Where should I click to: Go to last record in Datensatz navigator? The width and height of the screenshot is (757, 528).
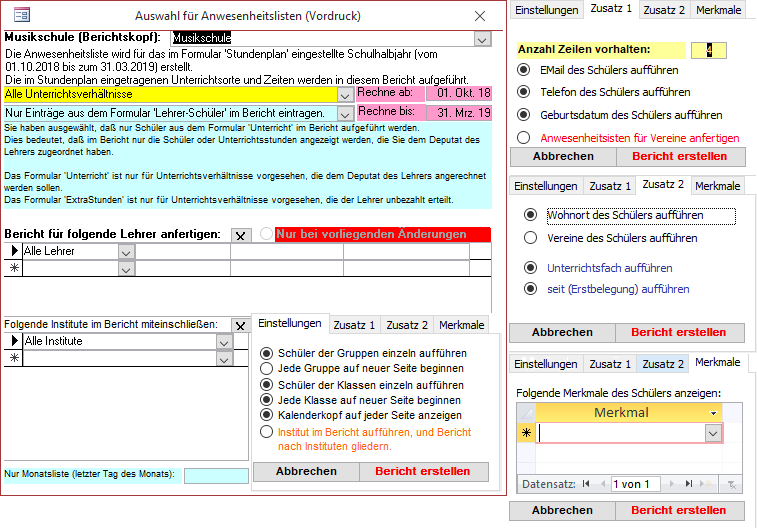tap(689, 484)
